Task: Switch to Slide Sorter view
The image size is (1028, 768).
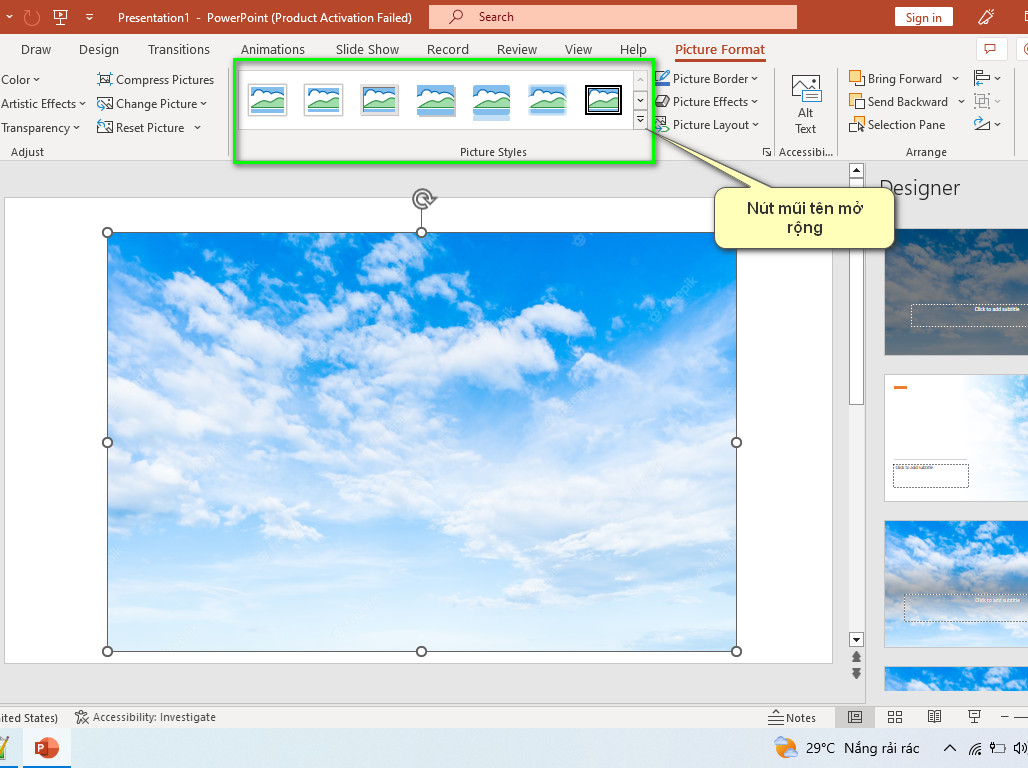Action: pyautogui.click(x=895, y=717)
